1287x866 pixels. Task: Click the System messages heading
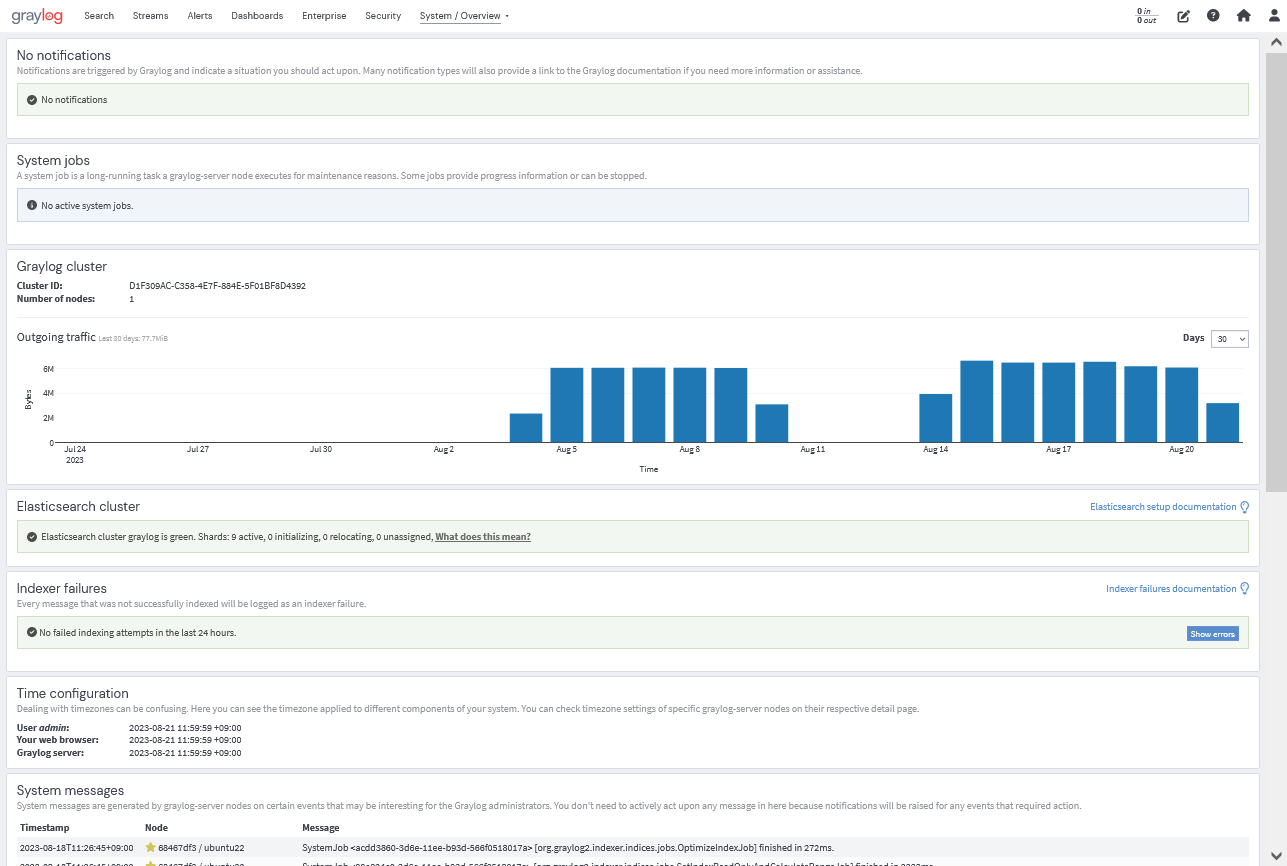[70, 791]
